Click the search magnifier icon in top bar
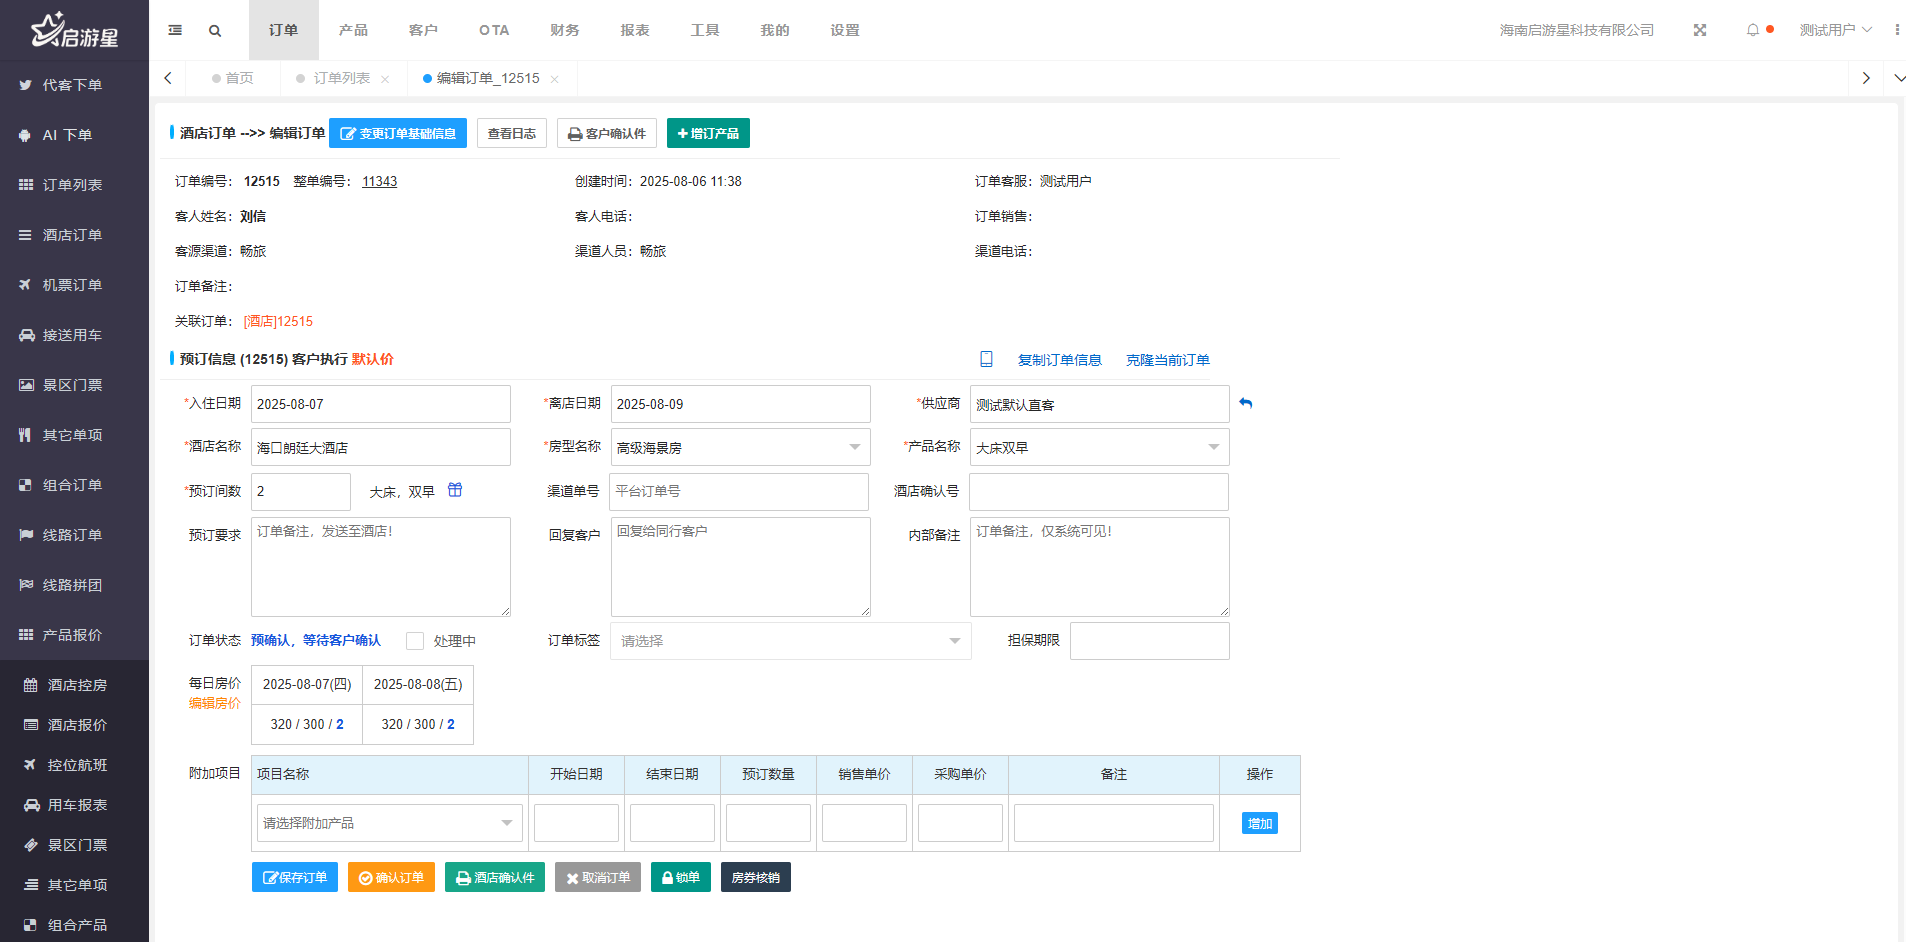1906x942 pixels. tap(215, 31)
